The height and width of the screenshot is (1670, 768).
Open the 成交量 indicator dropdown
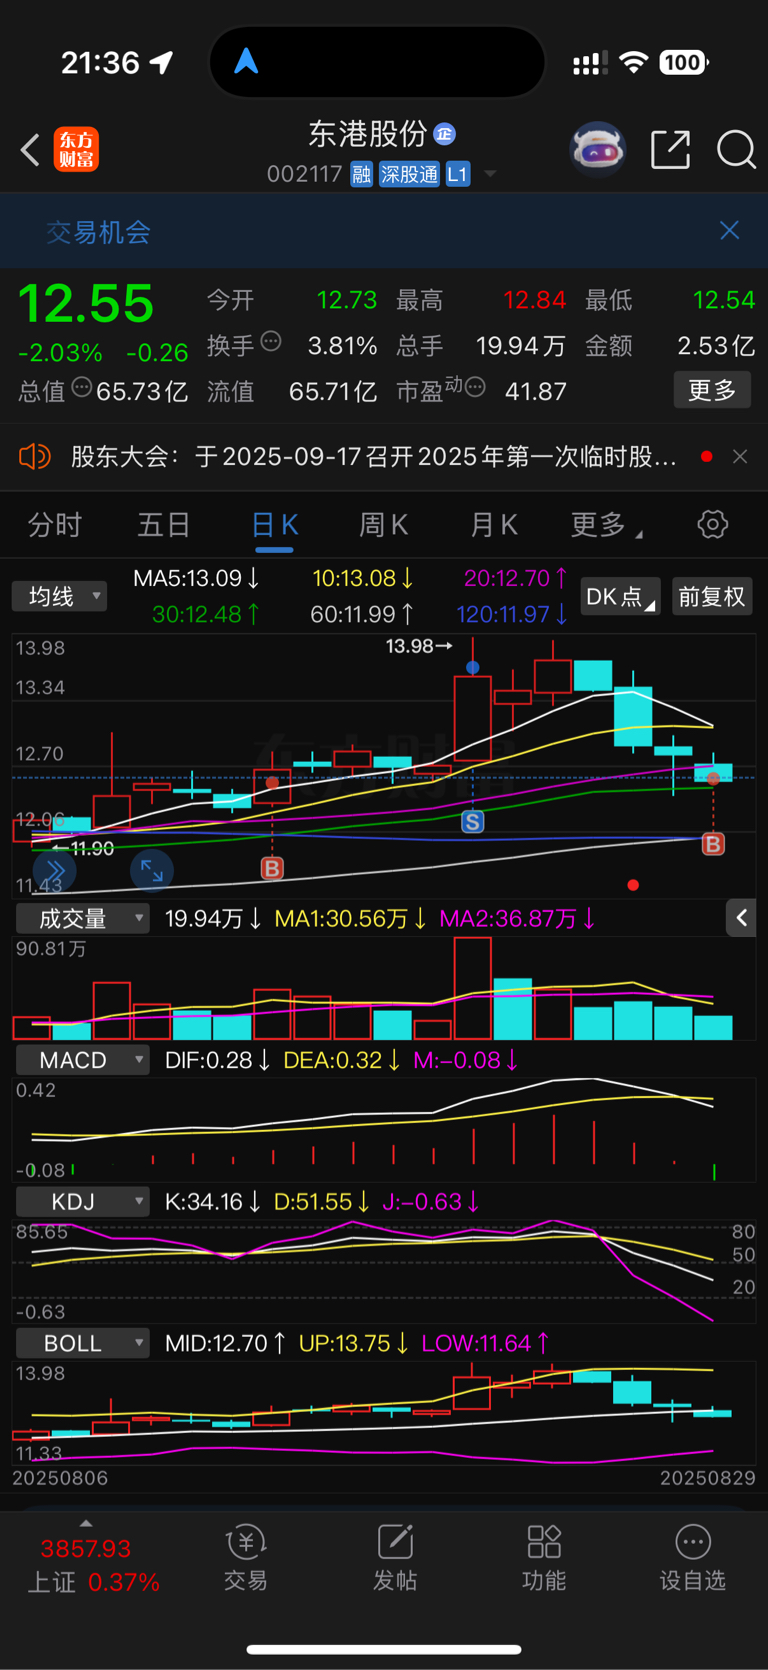(83, 918)
